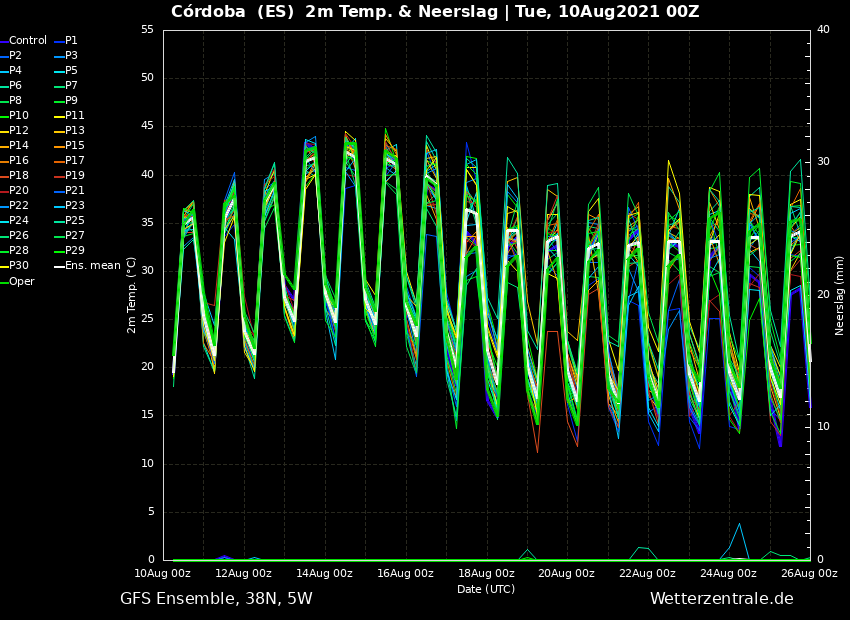Click the GFS Ensemble, 38N, 5W caption
This screenshot has height=620, width=850.
pos(216,599)
